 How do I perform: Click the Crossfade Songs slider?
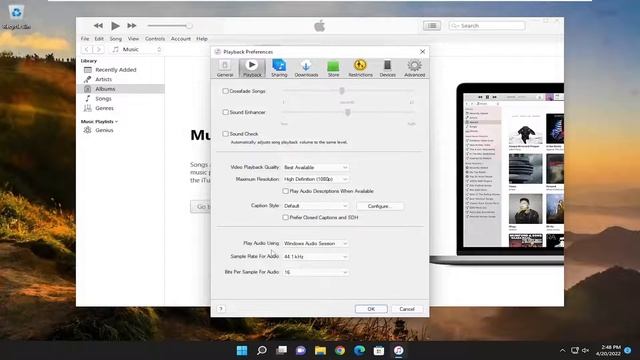348,91
